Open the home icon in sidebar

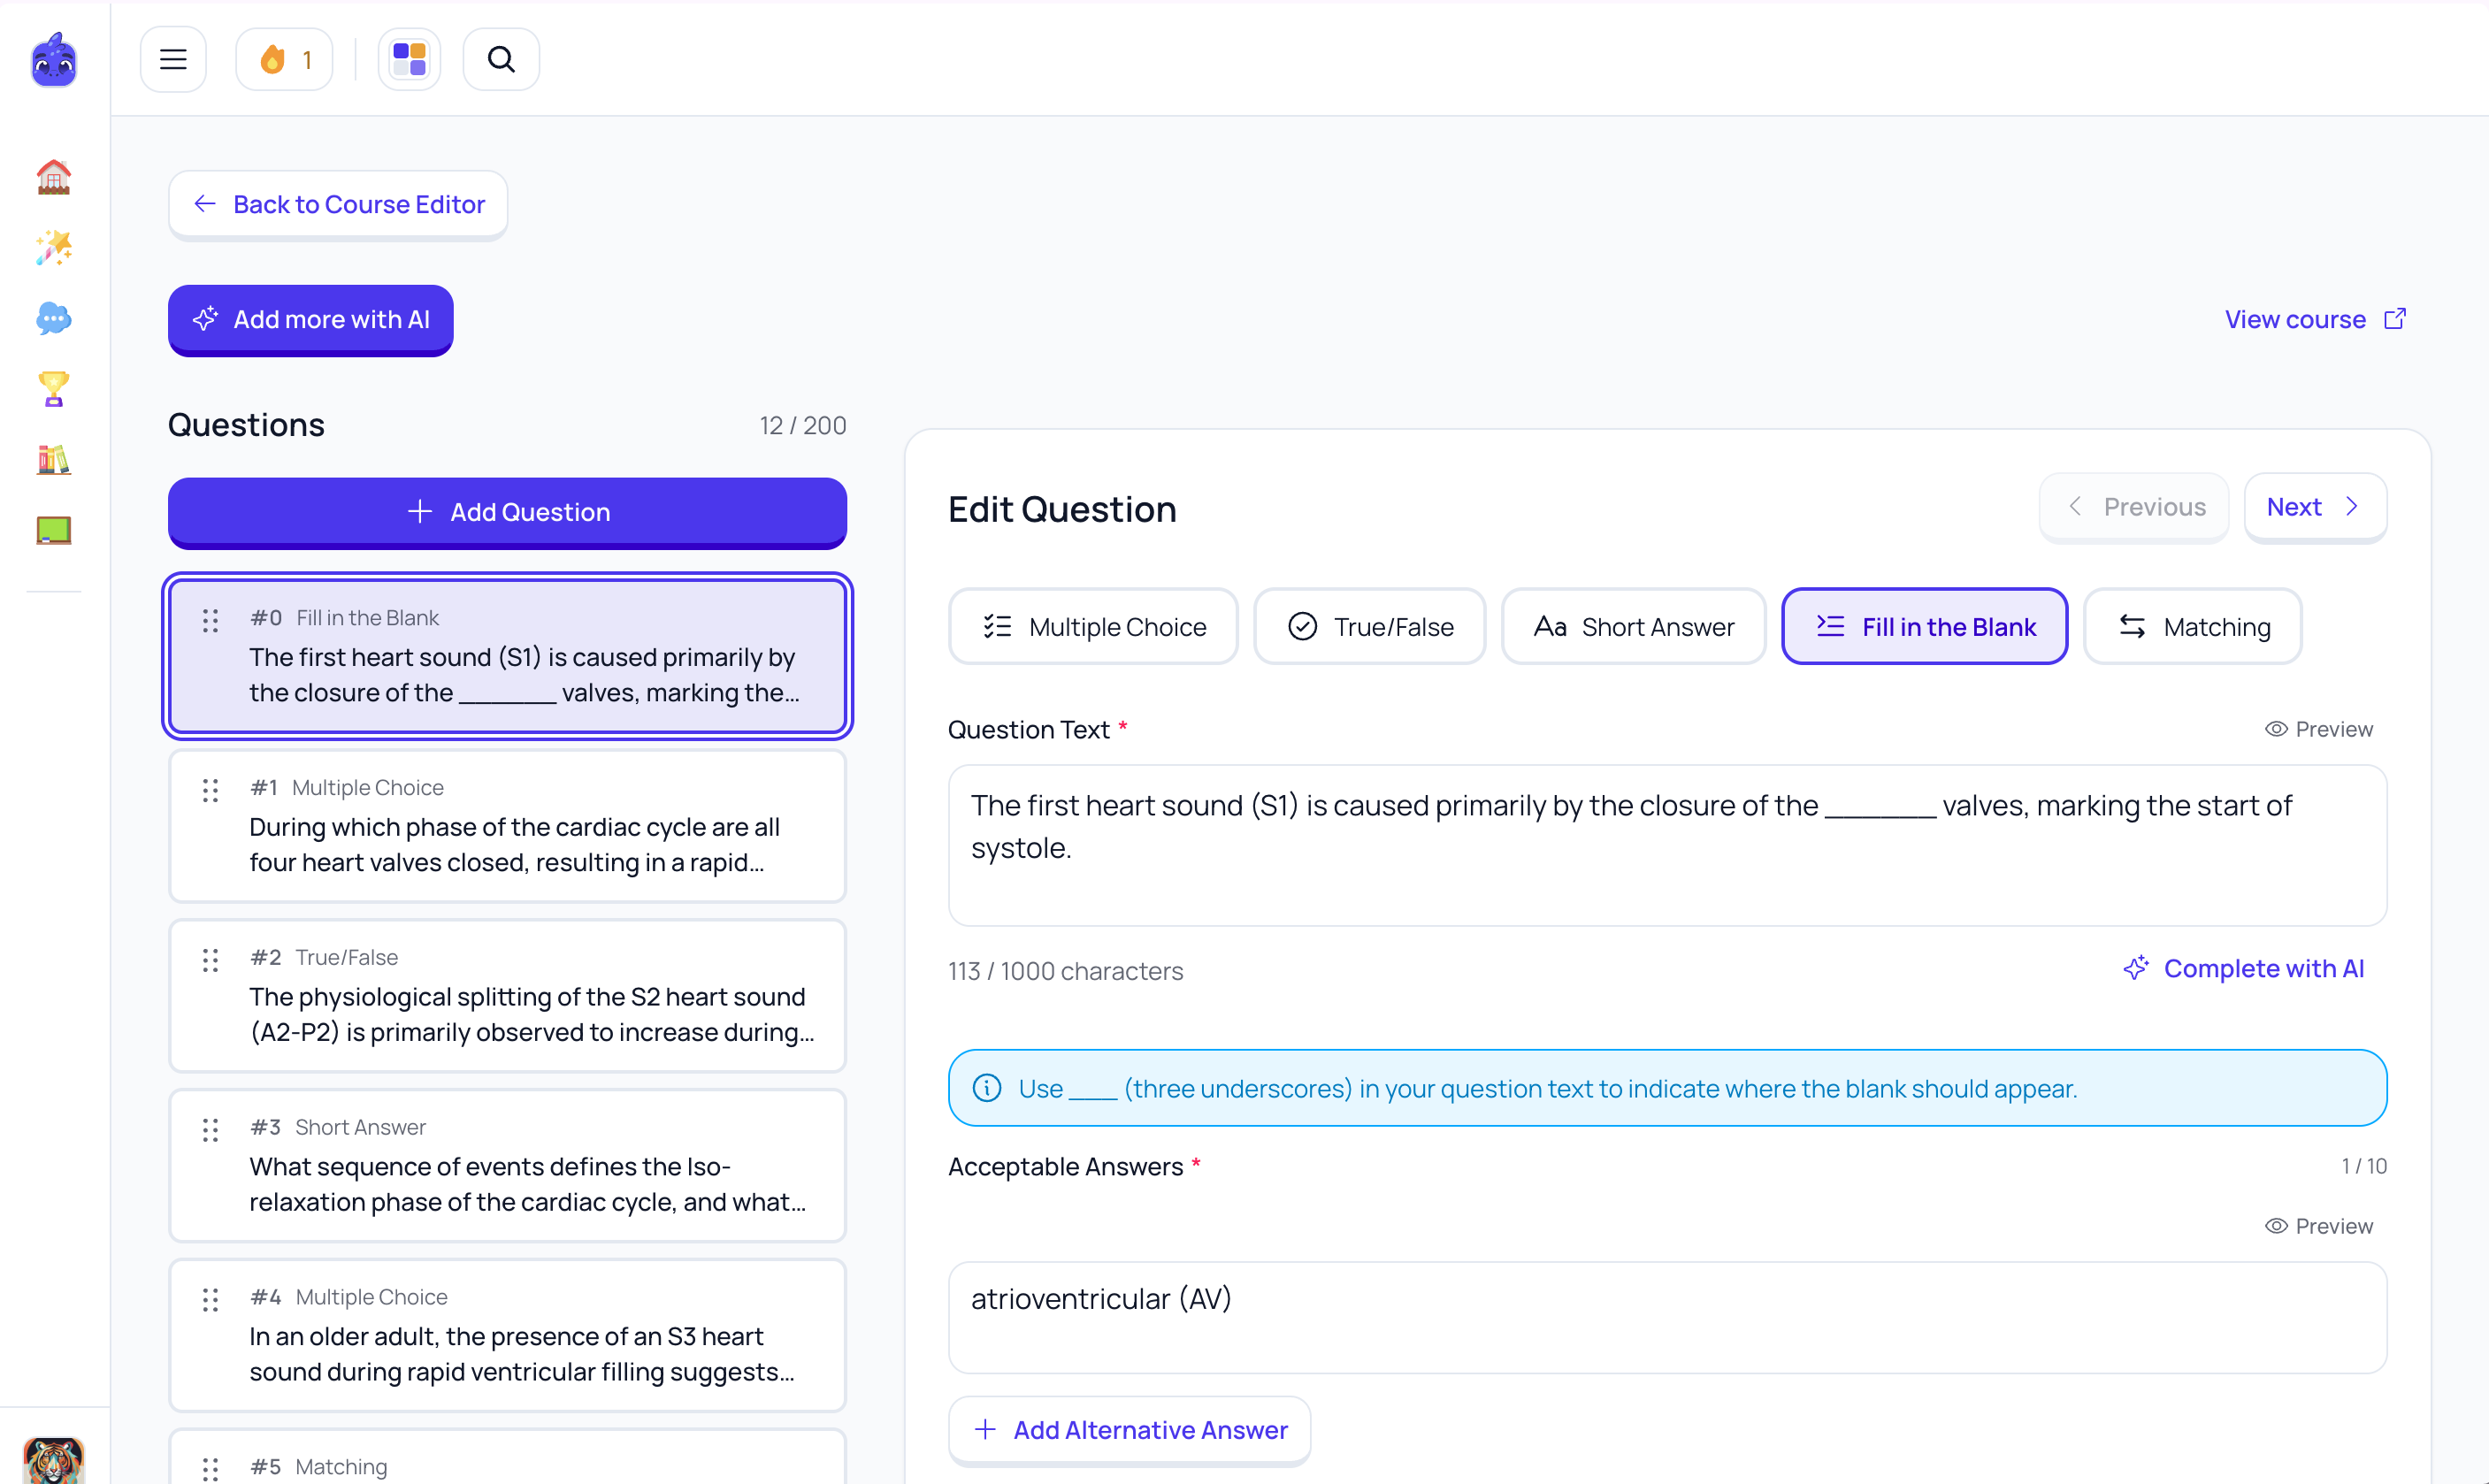coord(54,177)
